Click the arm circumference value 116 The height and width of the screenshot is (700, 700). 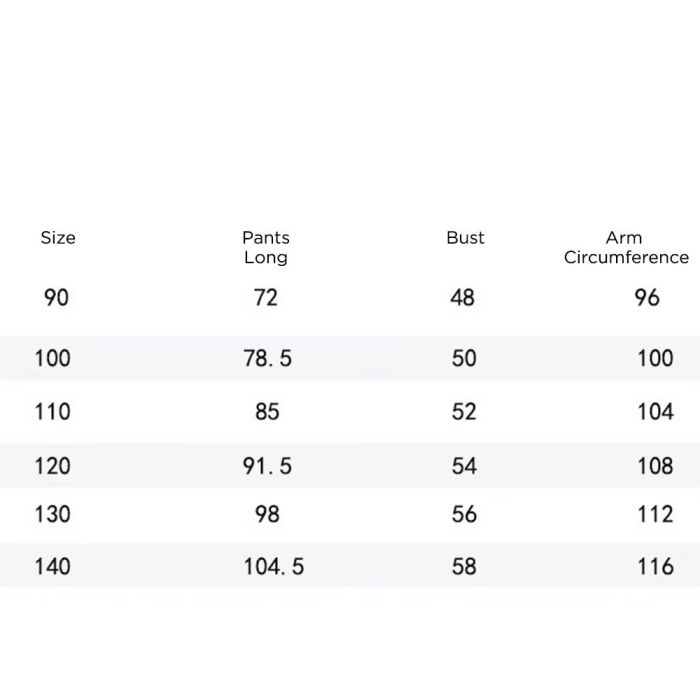coord(655,567)
